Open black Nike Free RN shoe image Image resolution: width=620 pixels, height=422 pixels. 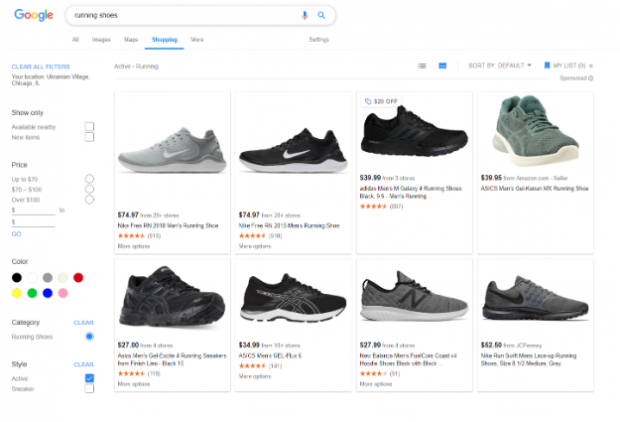293,150
